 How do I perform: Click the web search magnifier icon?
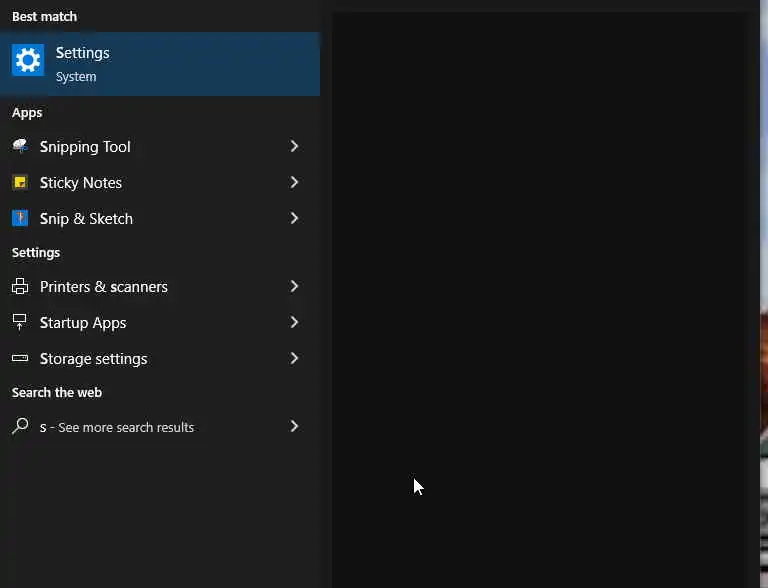[20, 427]
